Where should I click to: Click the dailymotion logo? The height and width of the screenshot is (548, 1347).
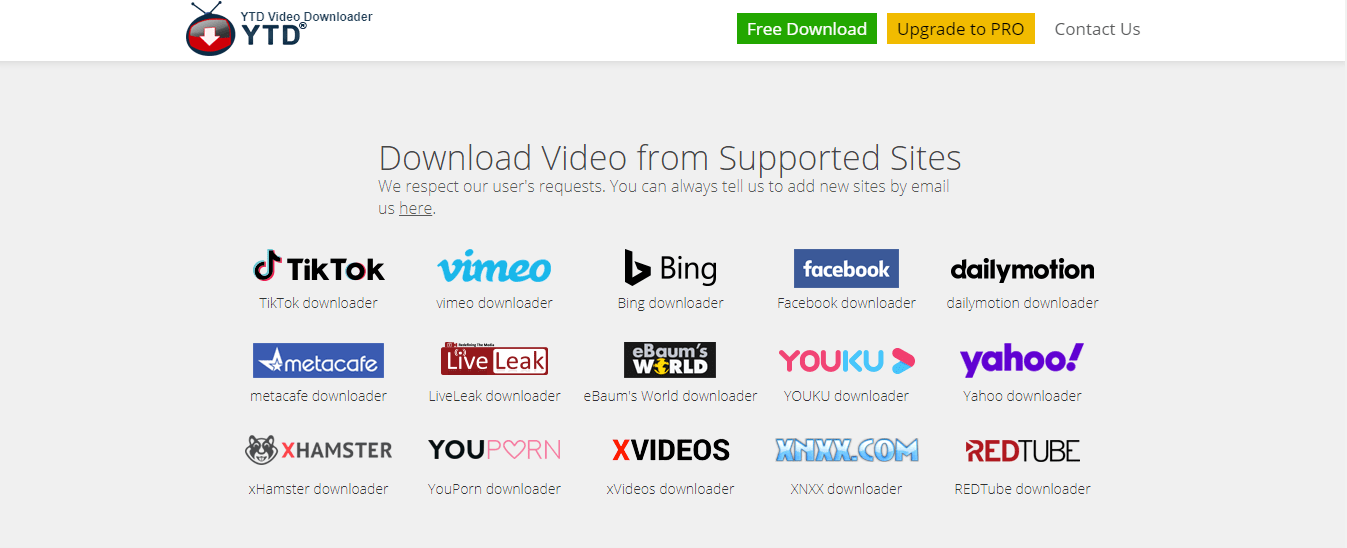(1022, 269)
